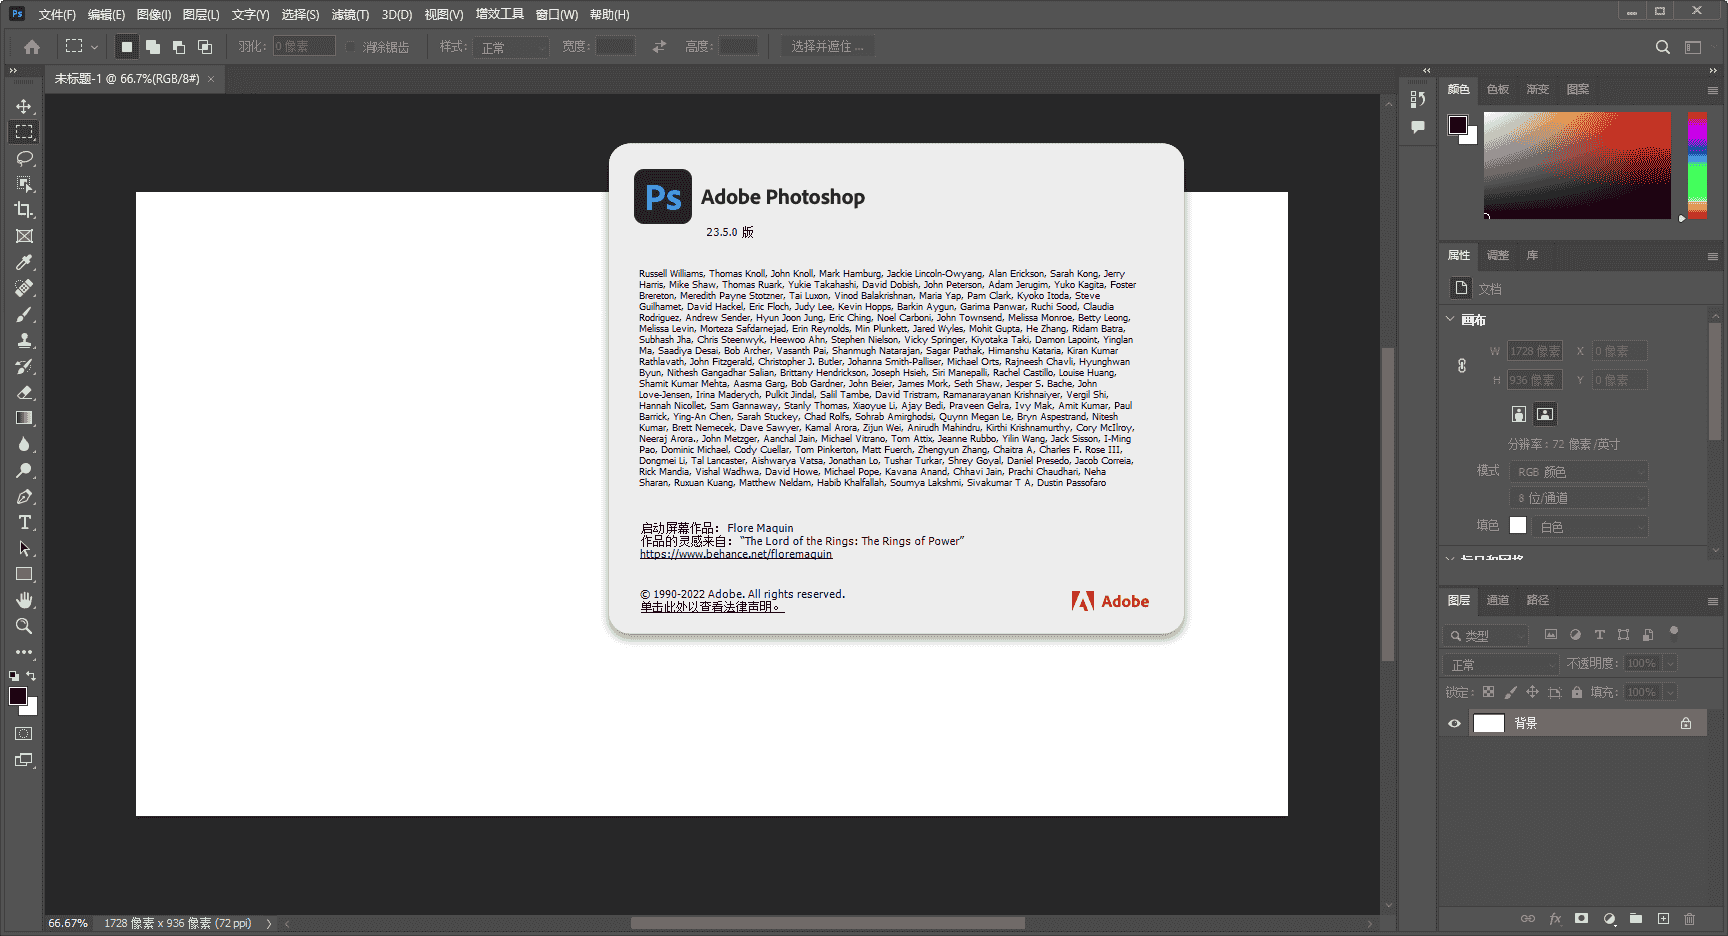
Task: Select the Crop tool
Action: pos(24,210)
